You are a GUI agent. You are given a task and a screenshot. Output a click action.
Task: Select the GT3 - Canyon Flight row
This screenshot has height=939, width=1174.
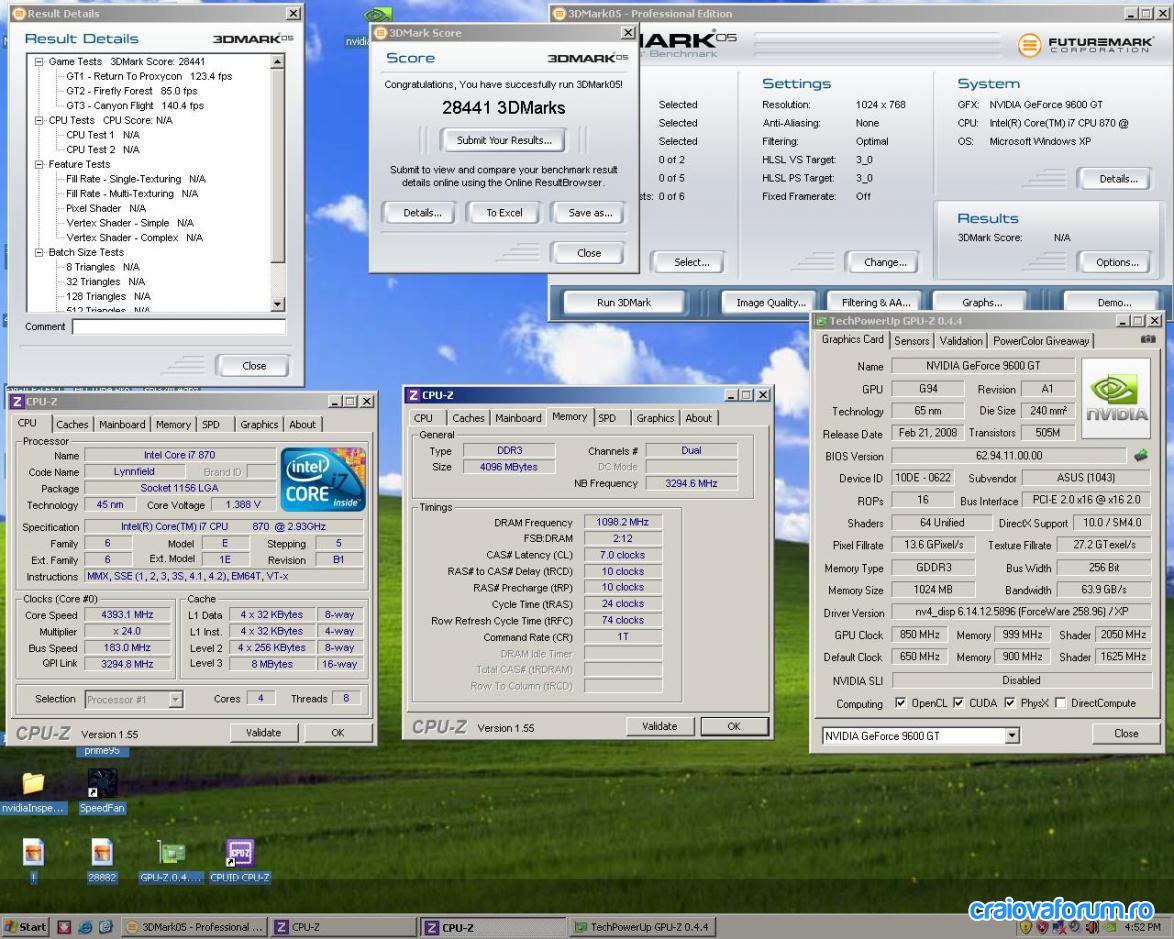pyautogui.click(x=135, y=106)
